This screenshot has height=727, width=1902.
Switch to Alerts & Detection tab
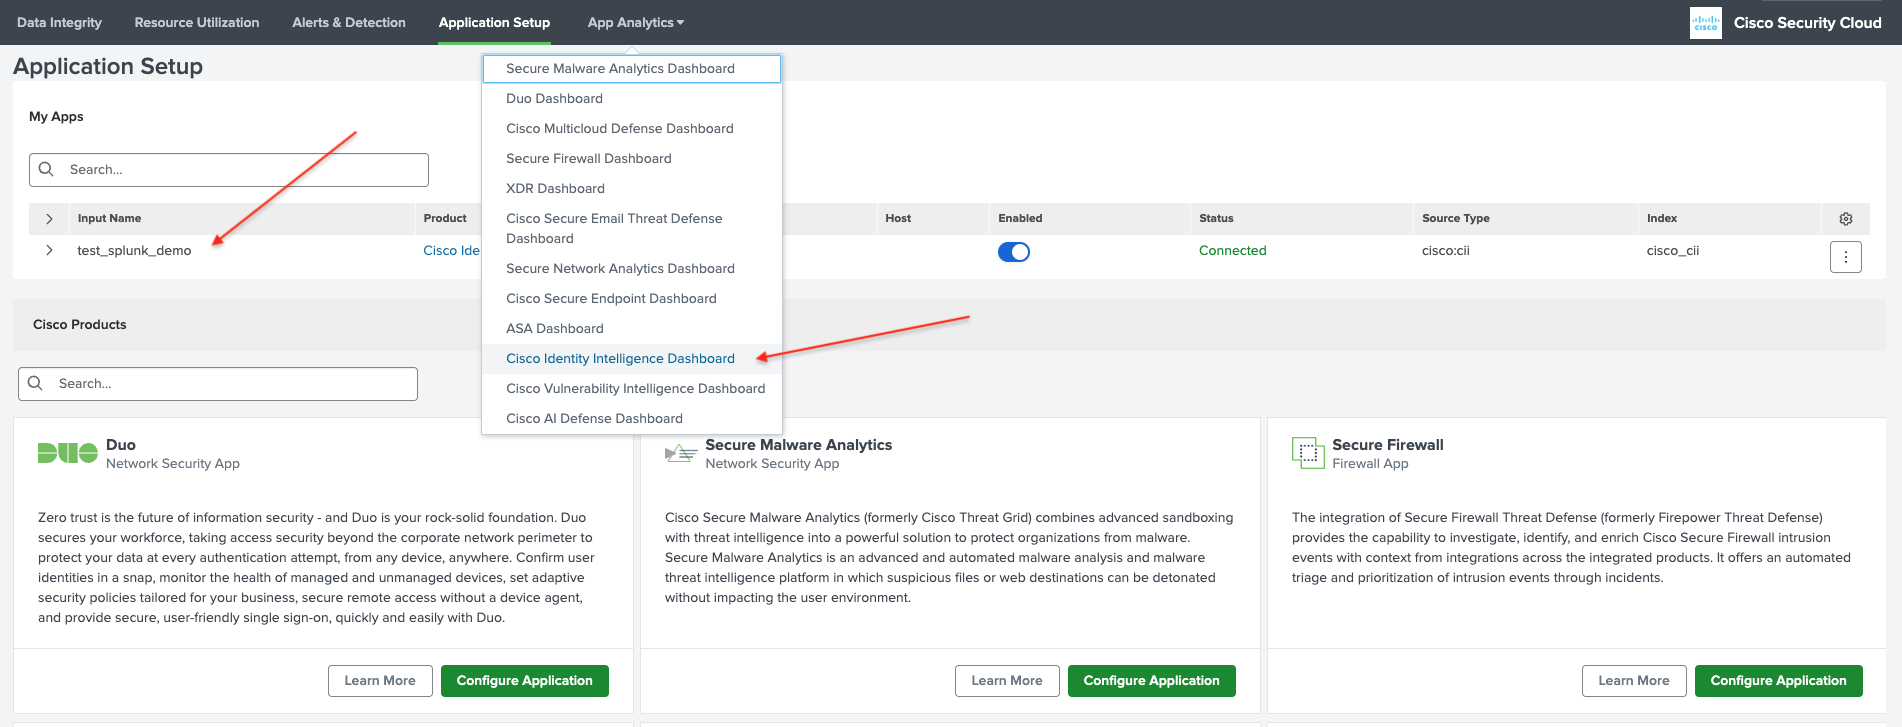click(x=348, y=23)
